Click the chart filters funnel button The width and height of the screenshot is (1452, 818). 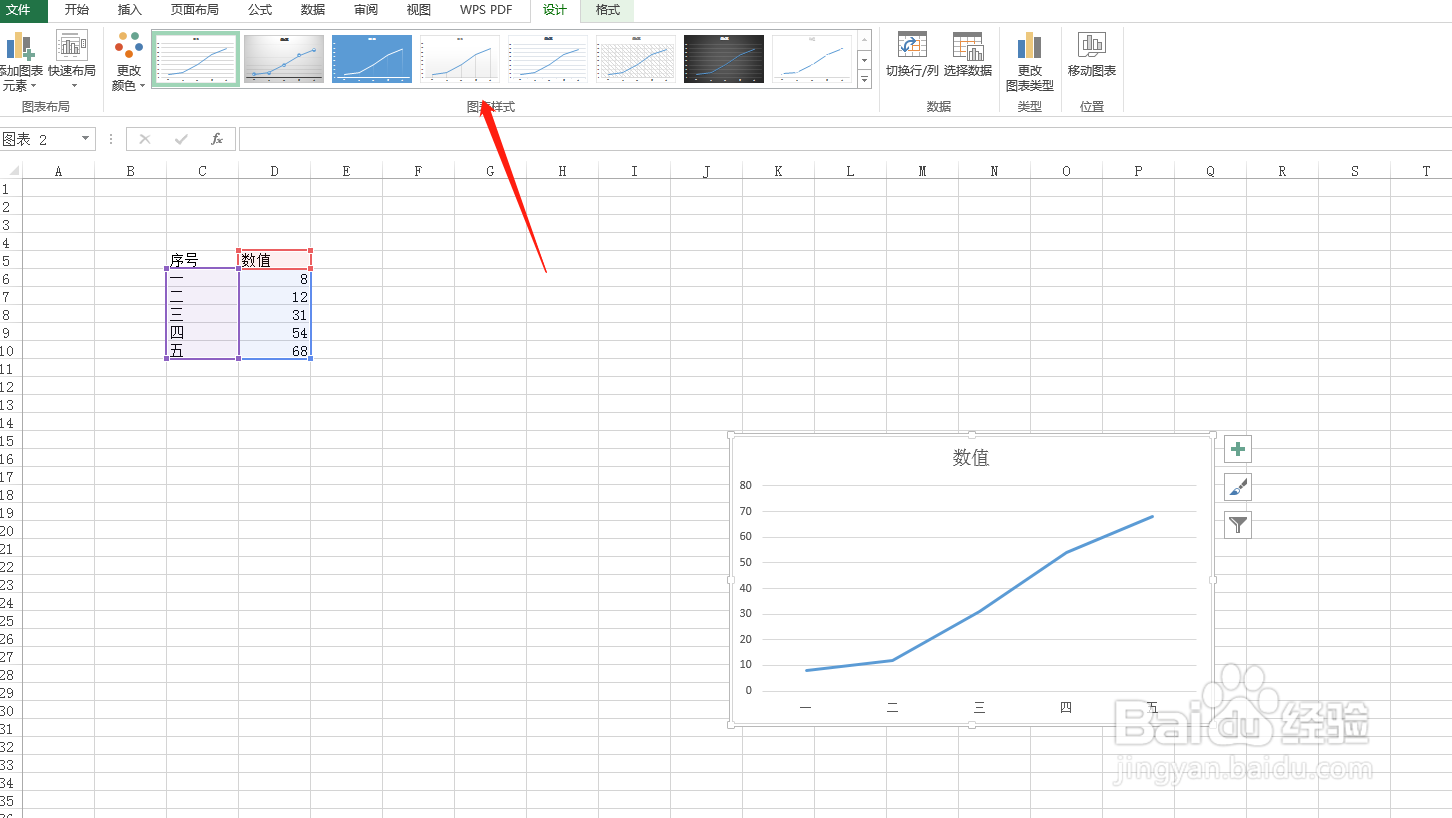pyautogui.click(x=1238, y=525)
